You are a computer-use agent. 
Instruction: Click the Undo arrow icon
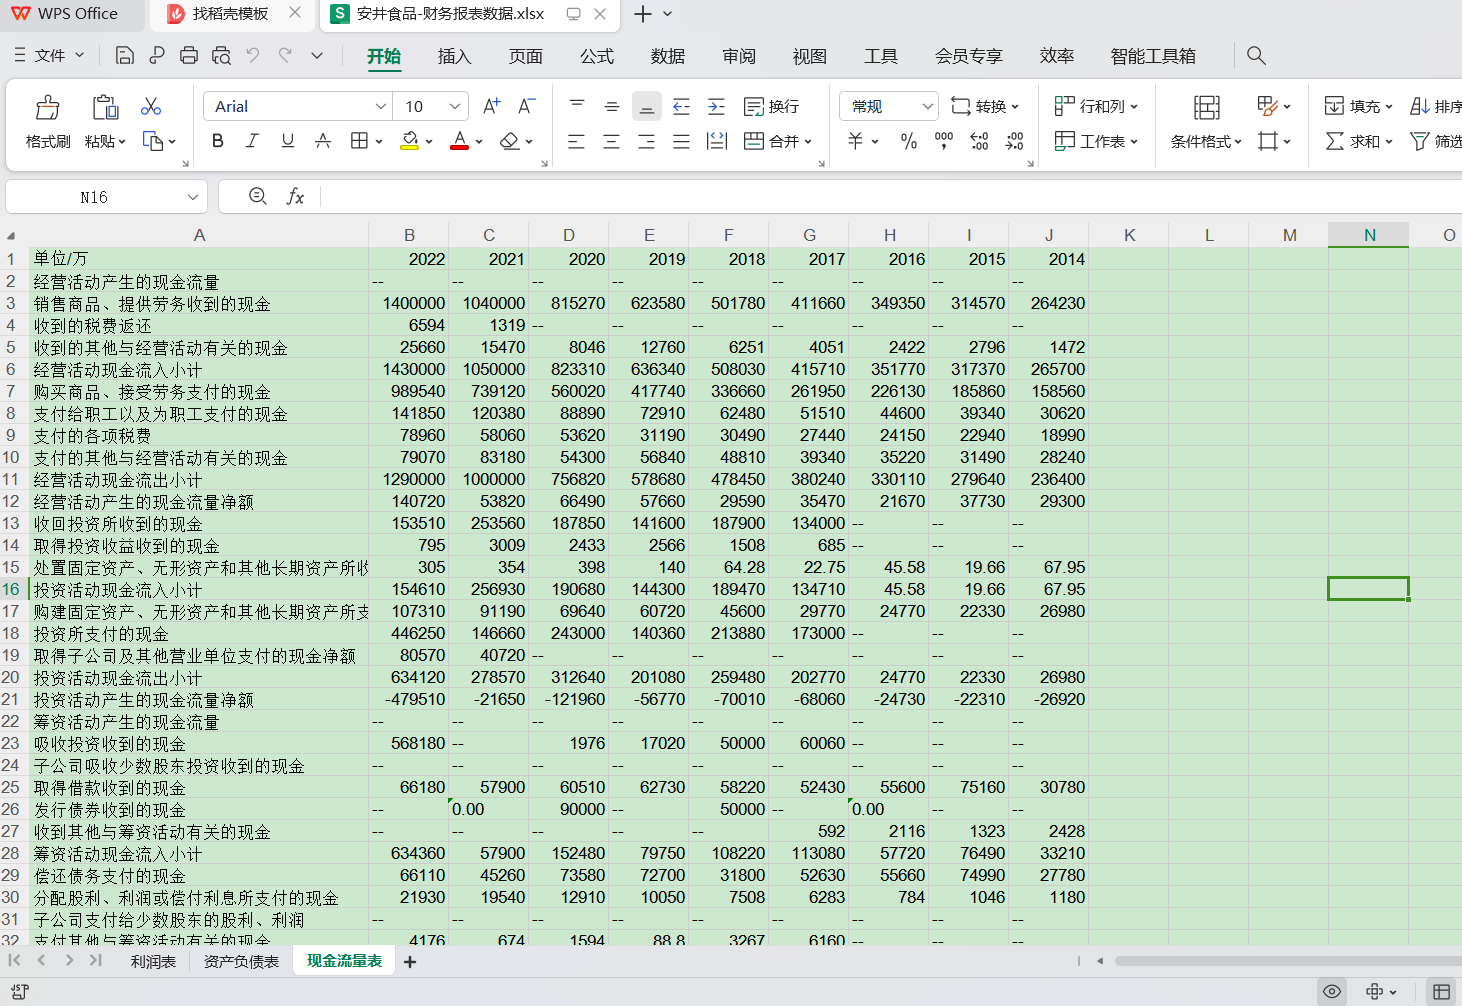coord(253,56)
